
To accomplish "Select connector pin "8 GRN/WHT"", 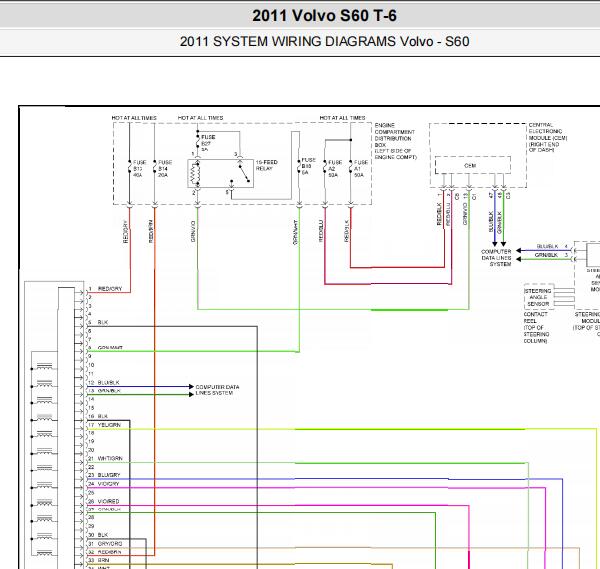I will pos(106,348).
